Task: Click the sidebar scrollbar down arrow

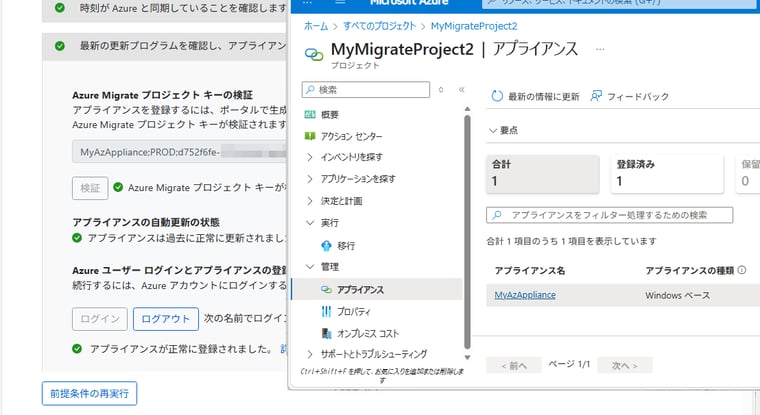Action: coord(467,357)
